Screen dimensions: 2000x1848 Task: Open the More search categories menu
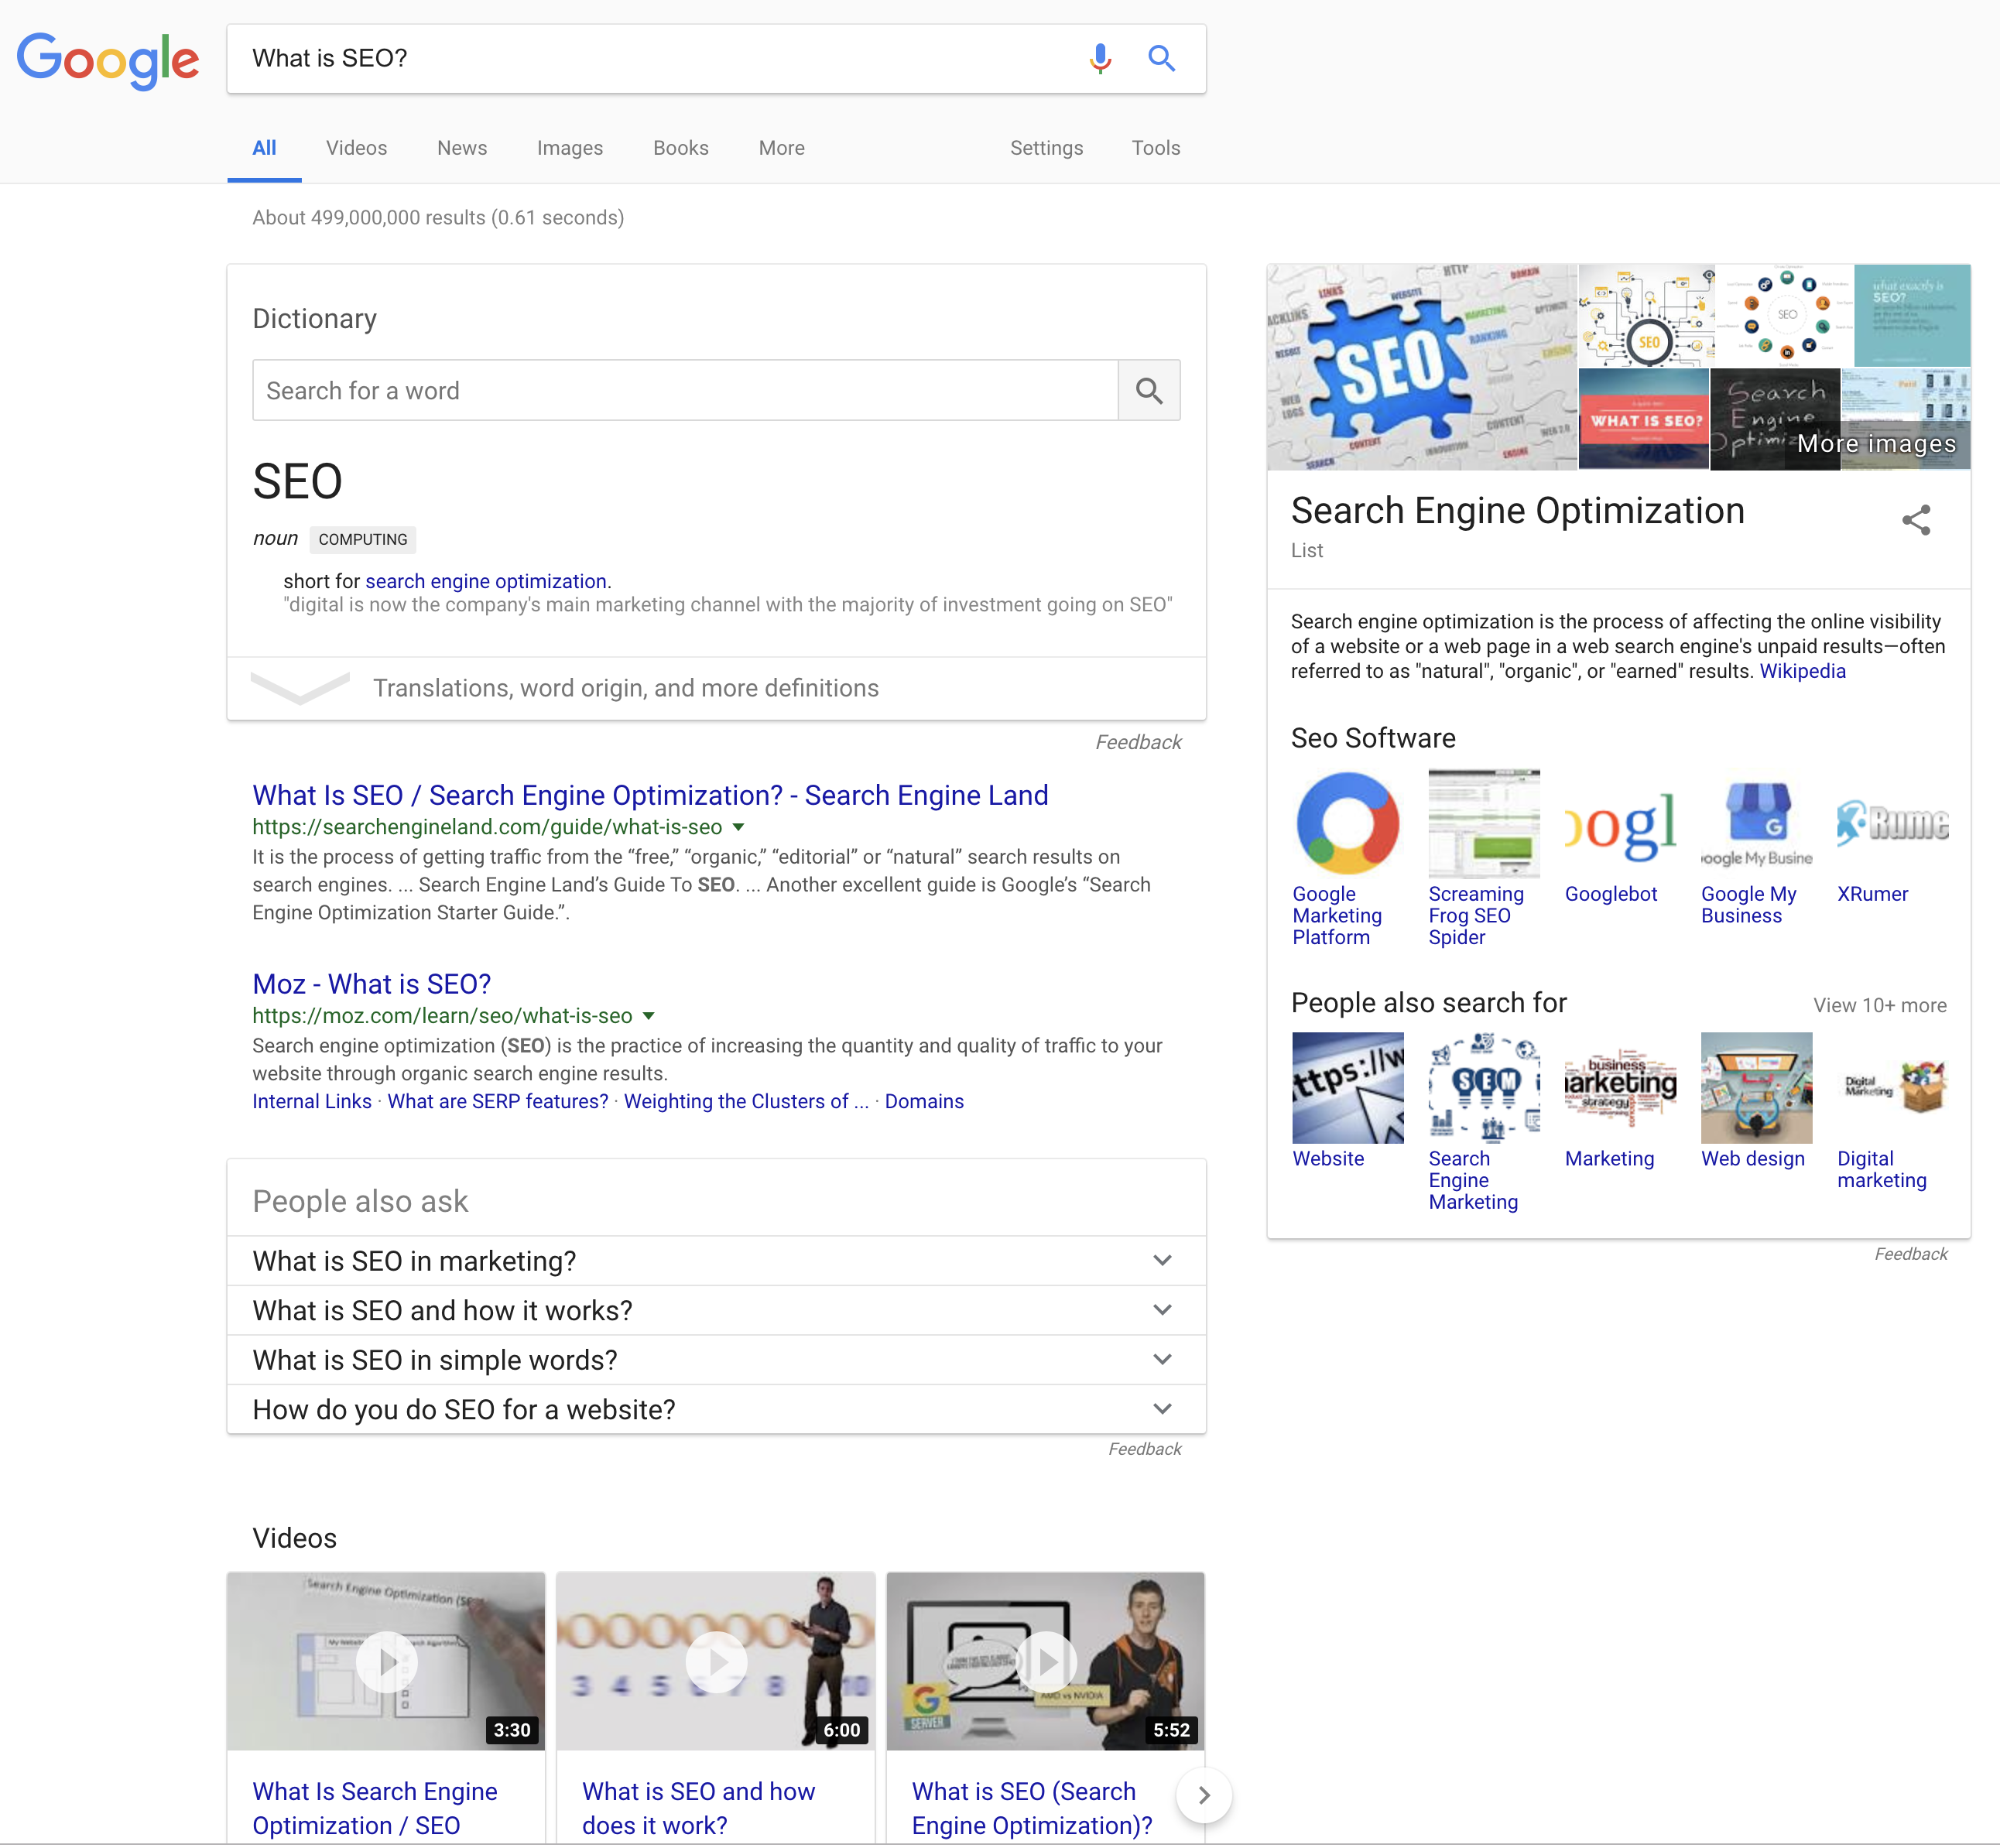781,148
